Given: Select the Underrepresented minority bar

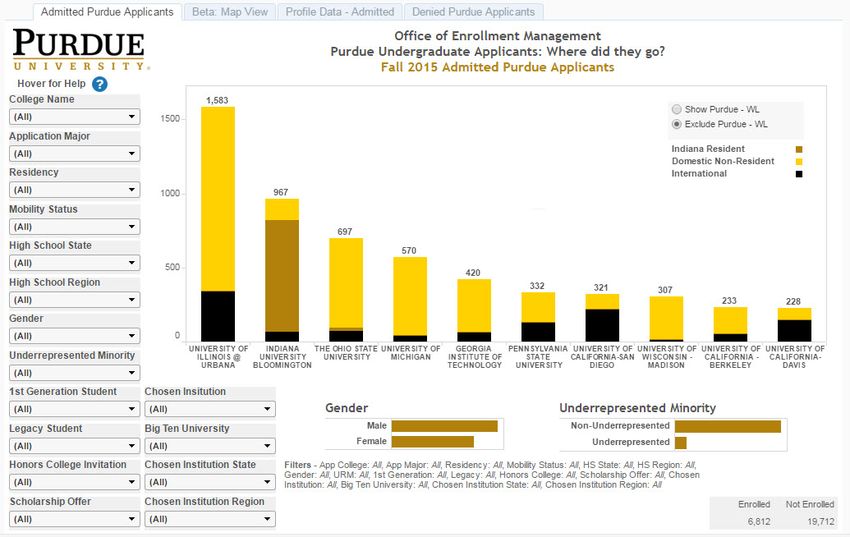Looking at the screenshot, I should coord(681,443).
